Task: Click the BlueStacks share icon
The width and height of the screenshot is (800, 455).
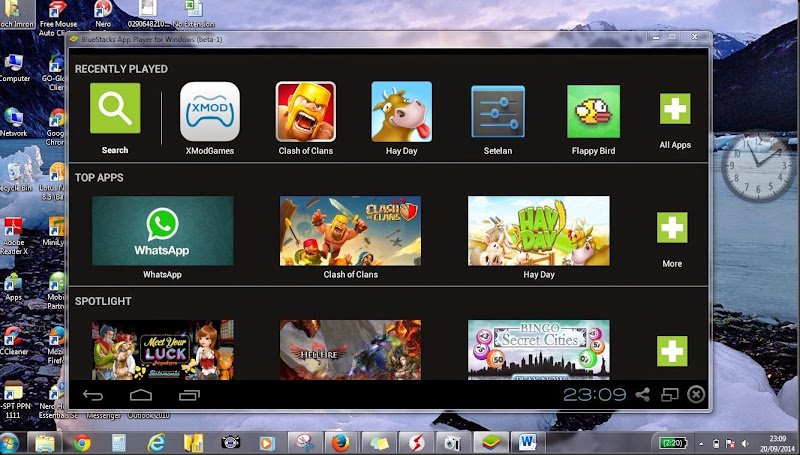Action: click(x=643, y=394)
